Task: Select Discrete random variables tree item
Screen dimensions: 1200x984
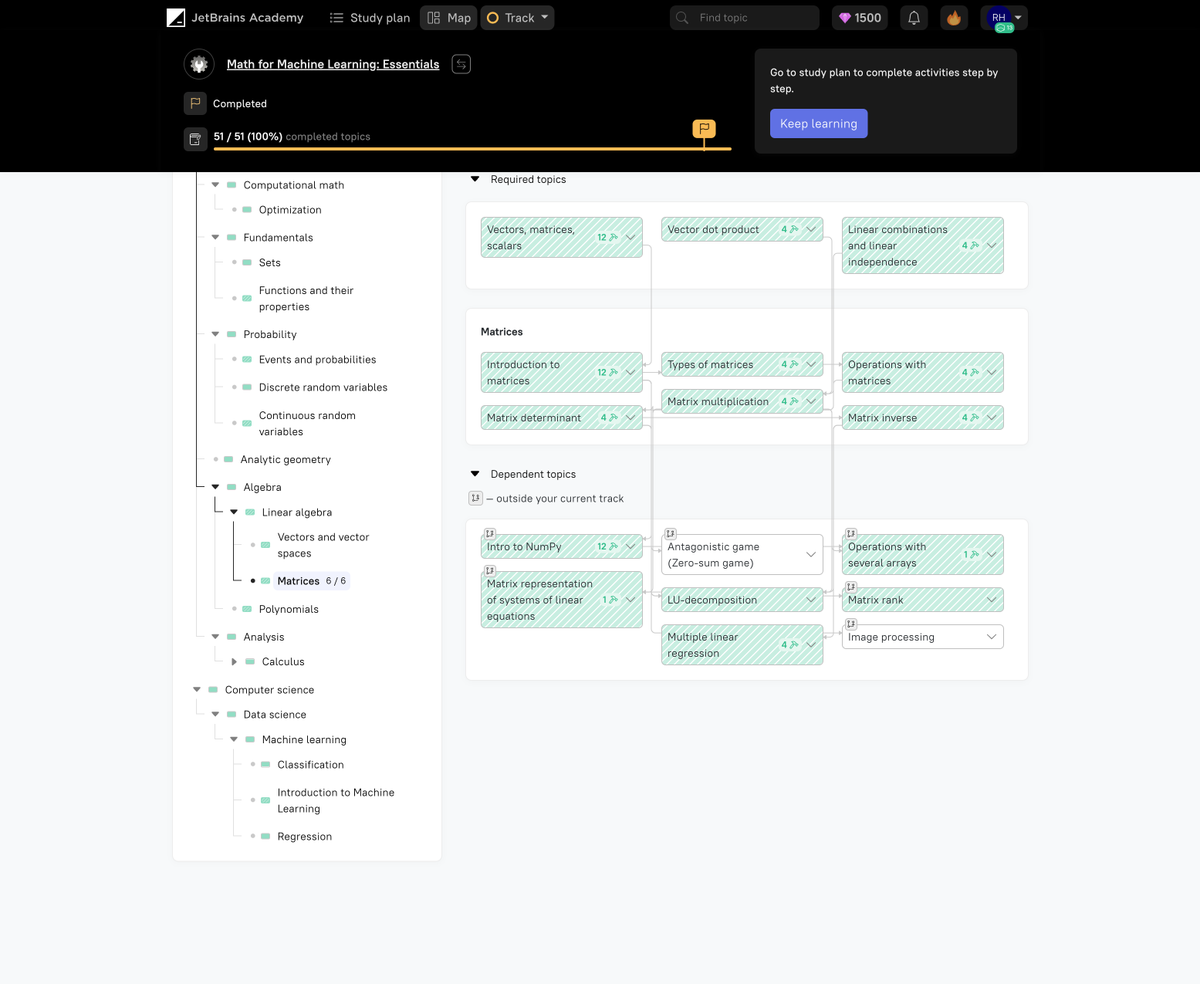Action: (x=323, y=388)
